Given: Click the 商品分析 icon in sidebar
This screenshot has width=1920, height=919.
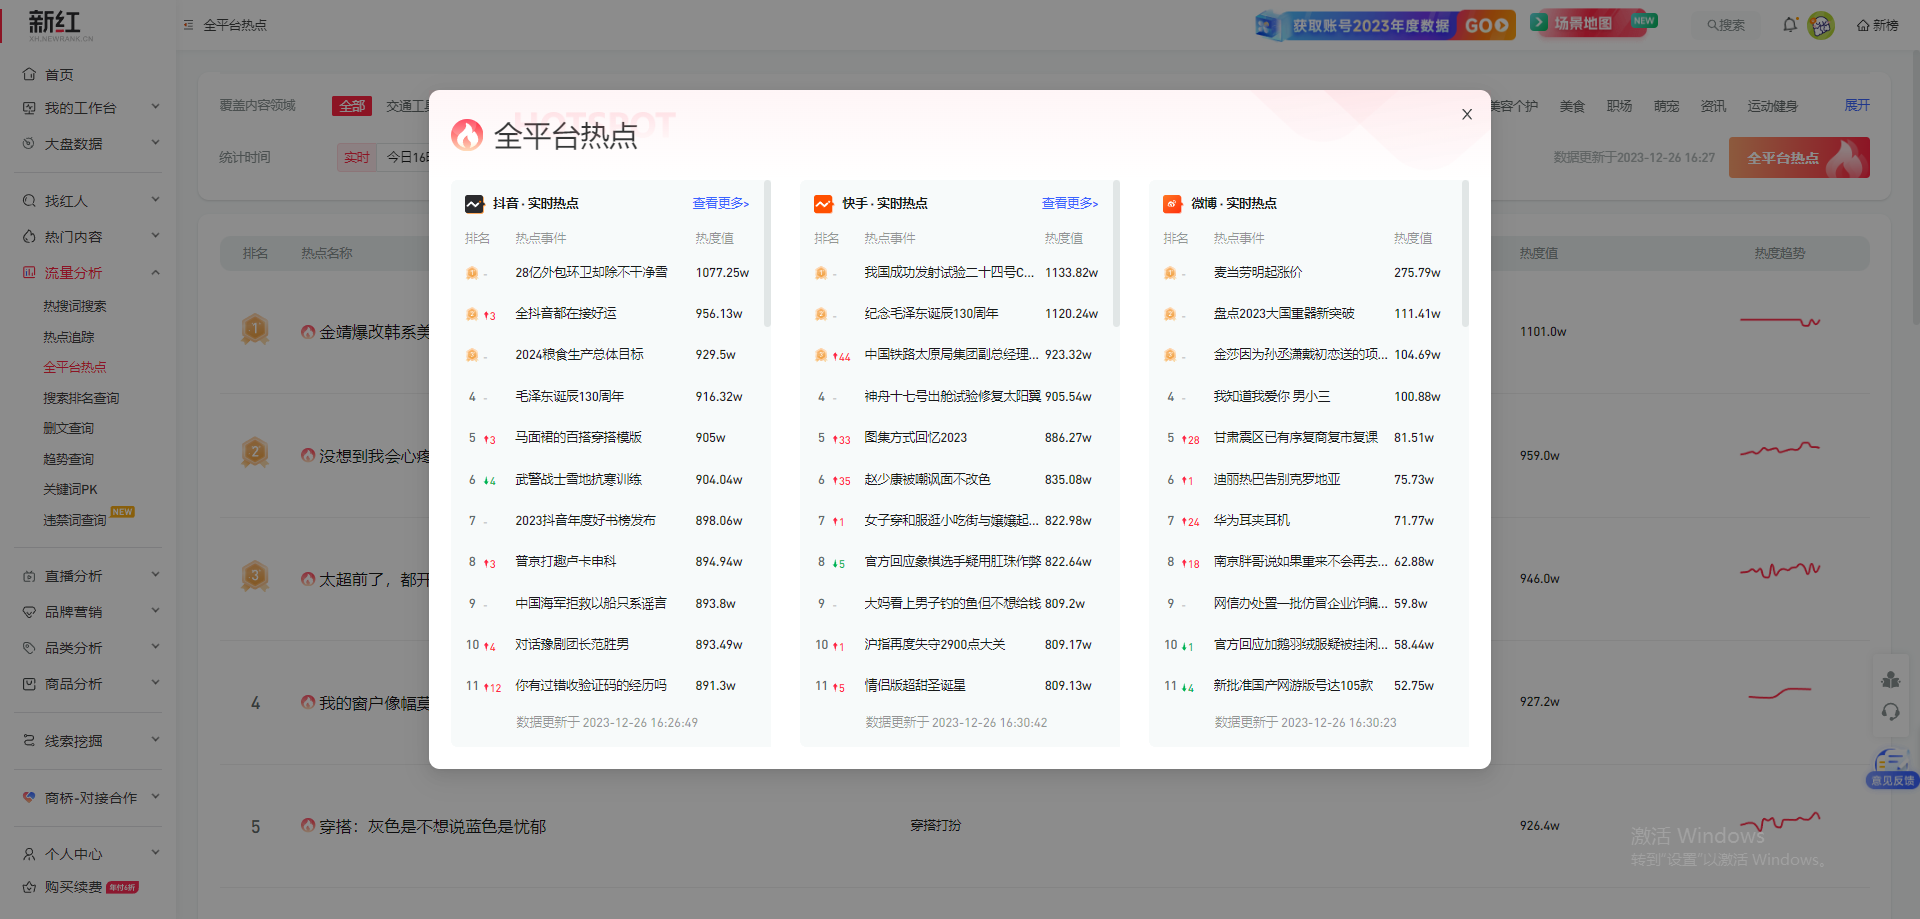Looking at the screenshot, I should point(29,684).
